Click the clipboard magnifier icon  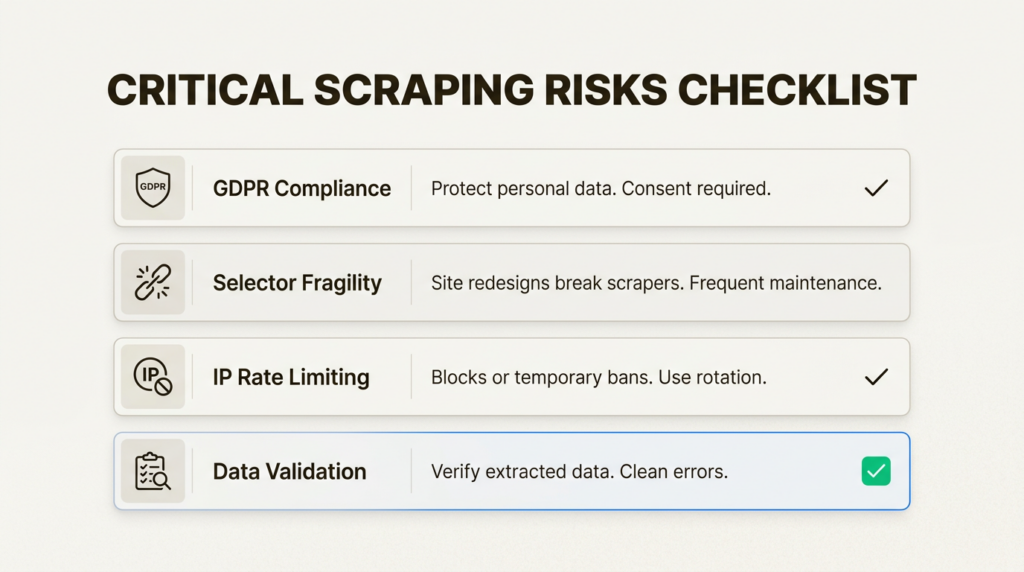tap(153, 471)
